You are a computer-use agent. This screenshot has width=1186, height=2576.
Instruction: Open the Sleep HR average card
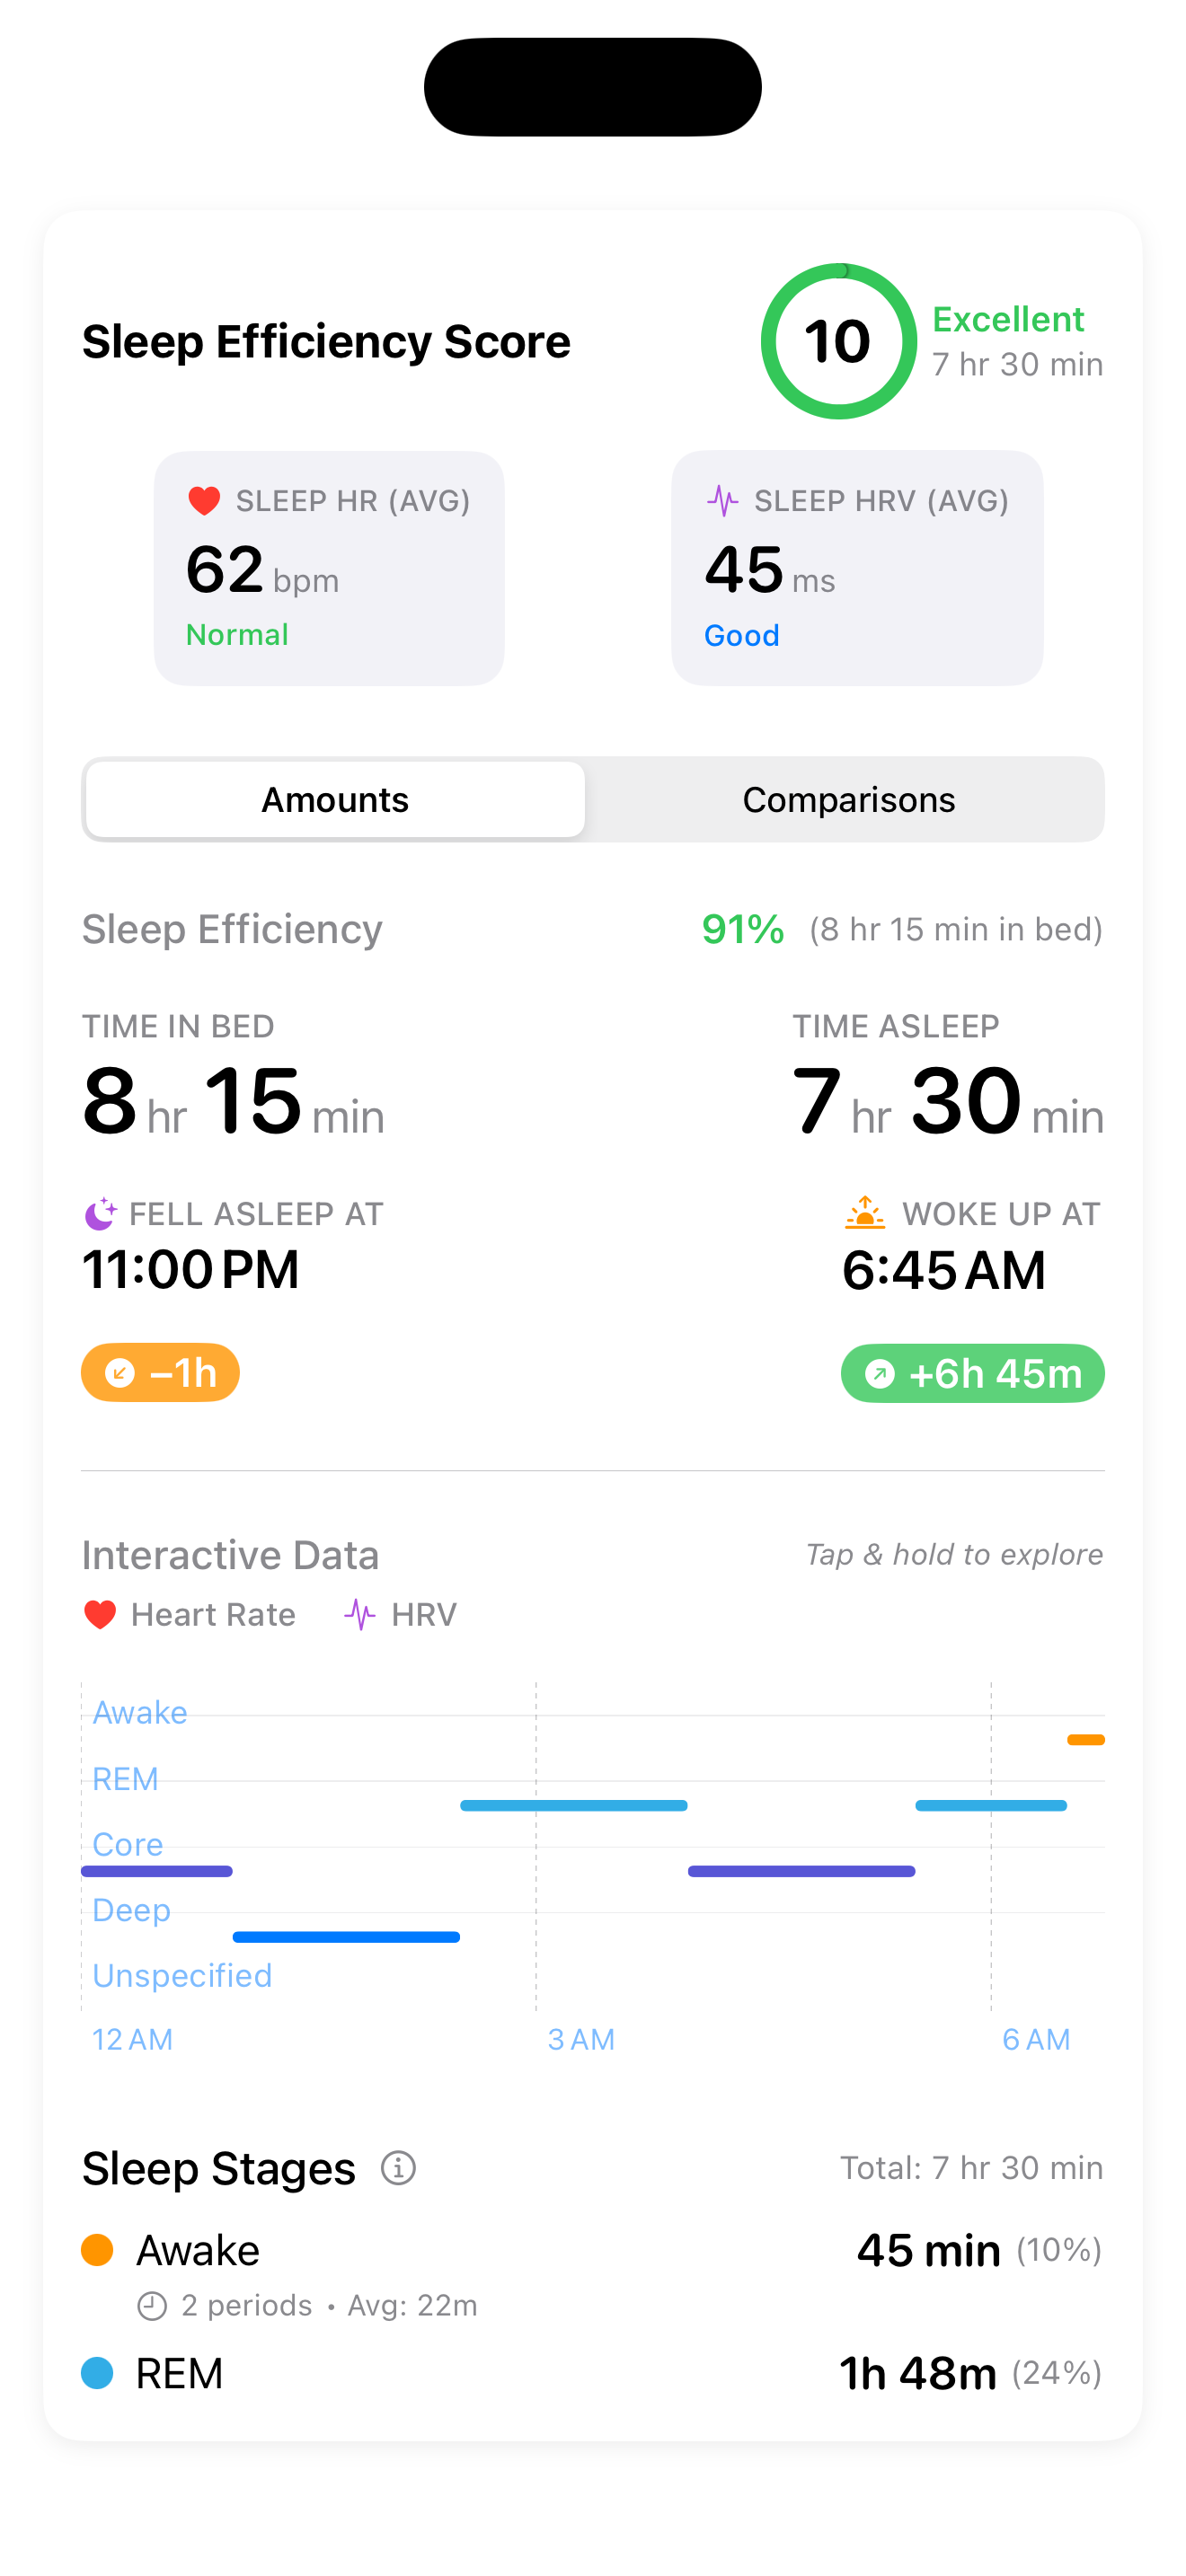[329, 568]
